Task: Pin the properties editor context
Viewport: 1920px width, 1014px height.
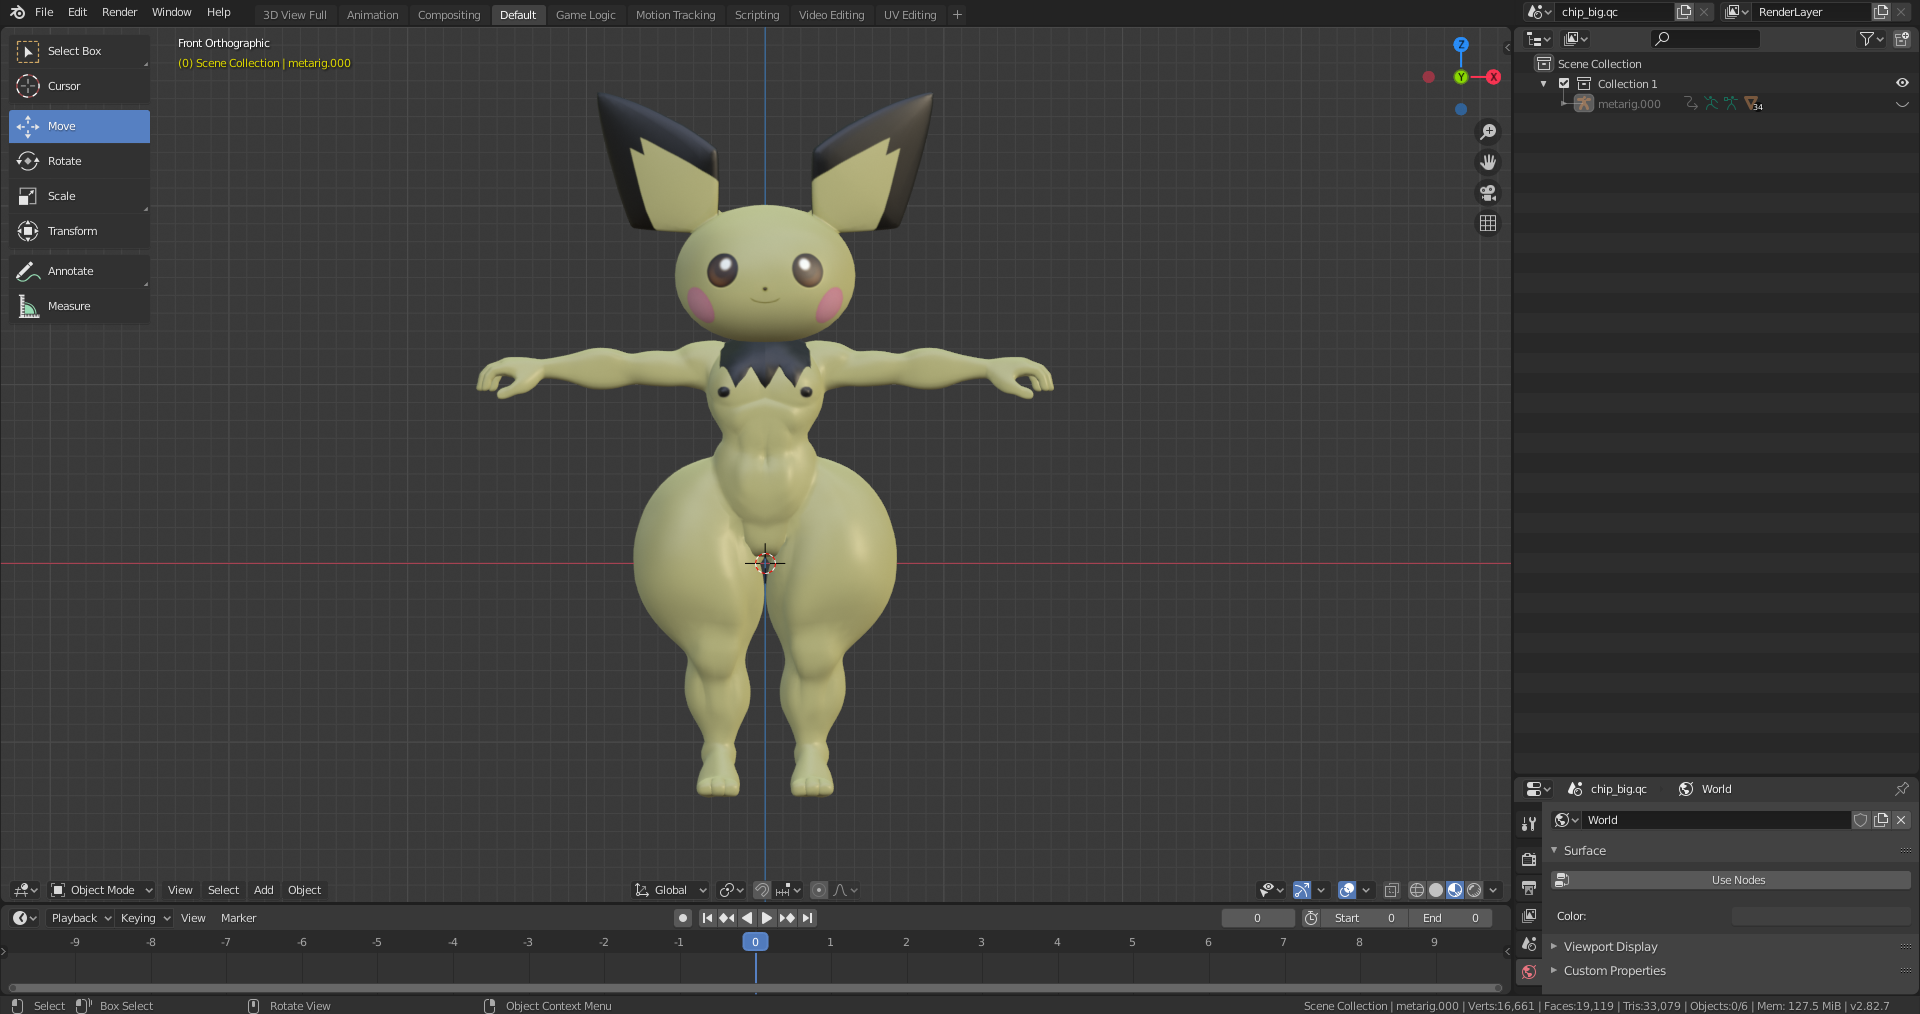Action: (1901, 789)
